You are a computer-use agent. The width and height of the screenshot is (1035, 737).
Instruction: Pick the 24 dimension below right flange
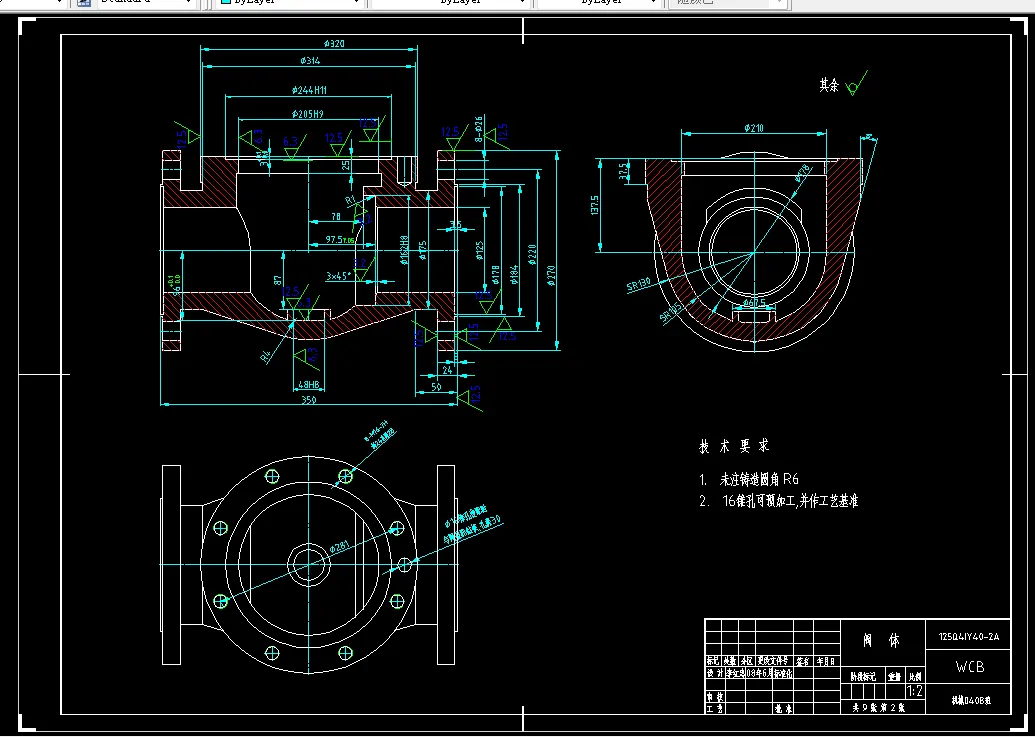448,371
